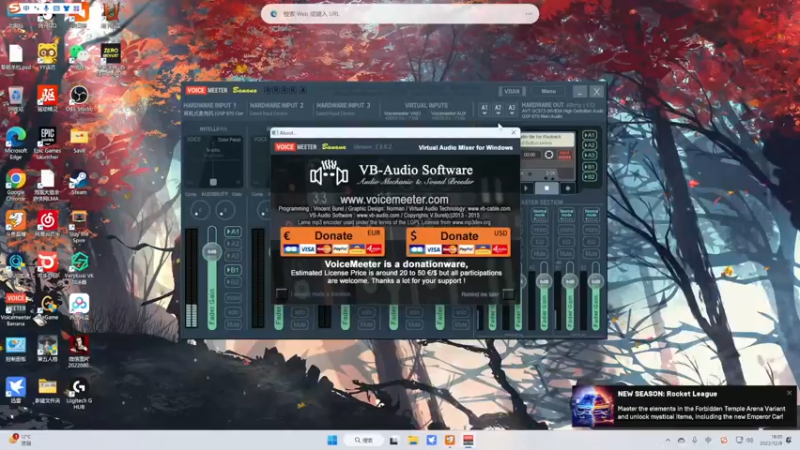This screenshot has height=450, width=800.
Task: Open File Explorer from the taskbar
Action: tap(413, 440)
